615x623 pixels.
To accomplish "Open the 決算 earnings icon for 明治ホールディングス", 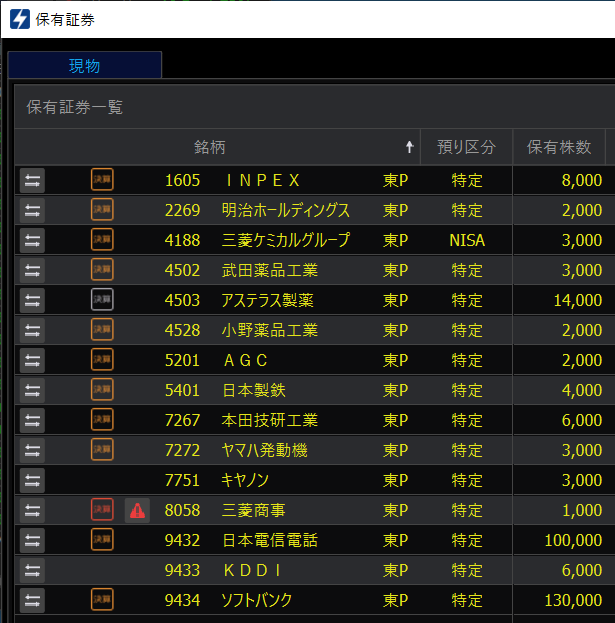I will click(102, 209).
